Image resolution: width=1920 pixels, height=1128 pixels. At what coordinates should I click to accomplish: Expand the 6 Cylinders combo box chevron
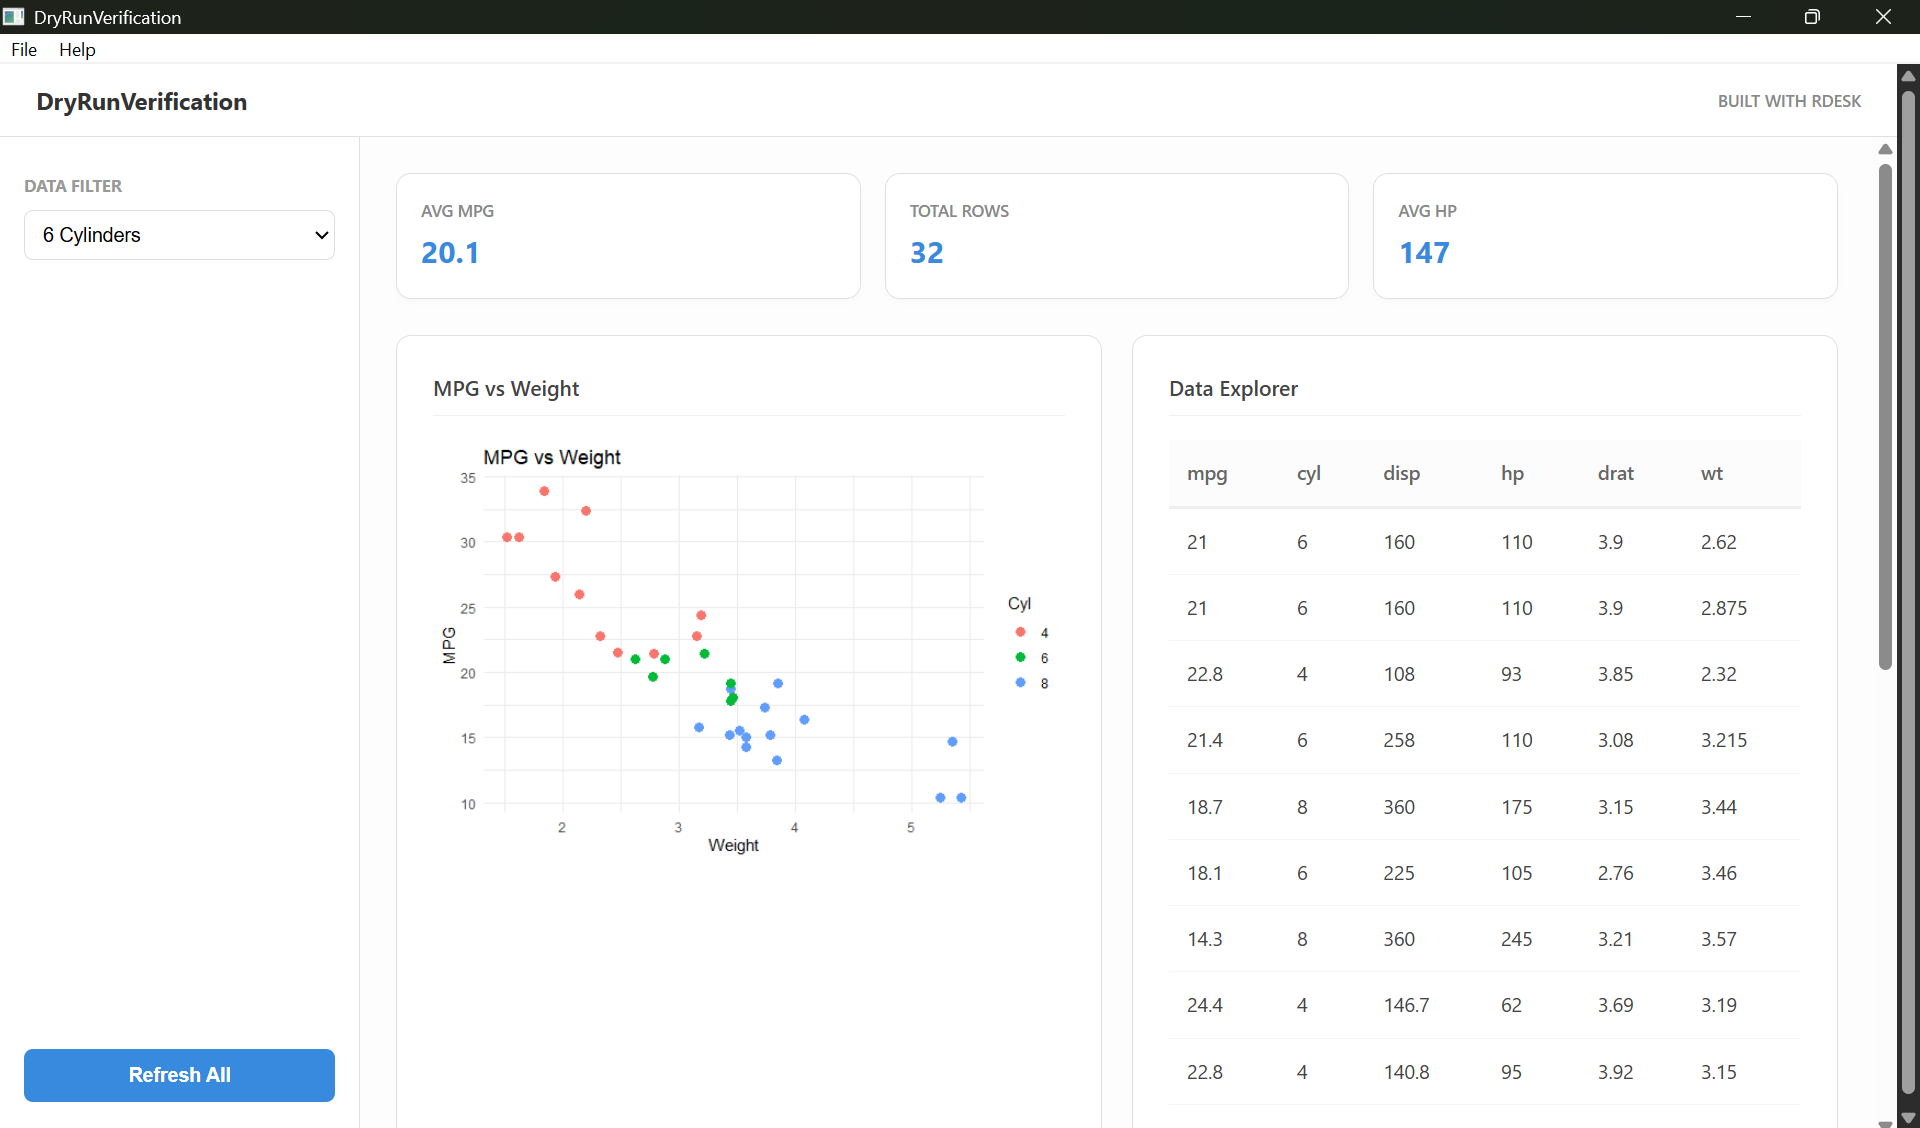(320, 235)
